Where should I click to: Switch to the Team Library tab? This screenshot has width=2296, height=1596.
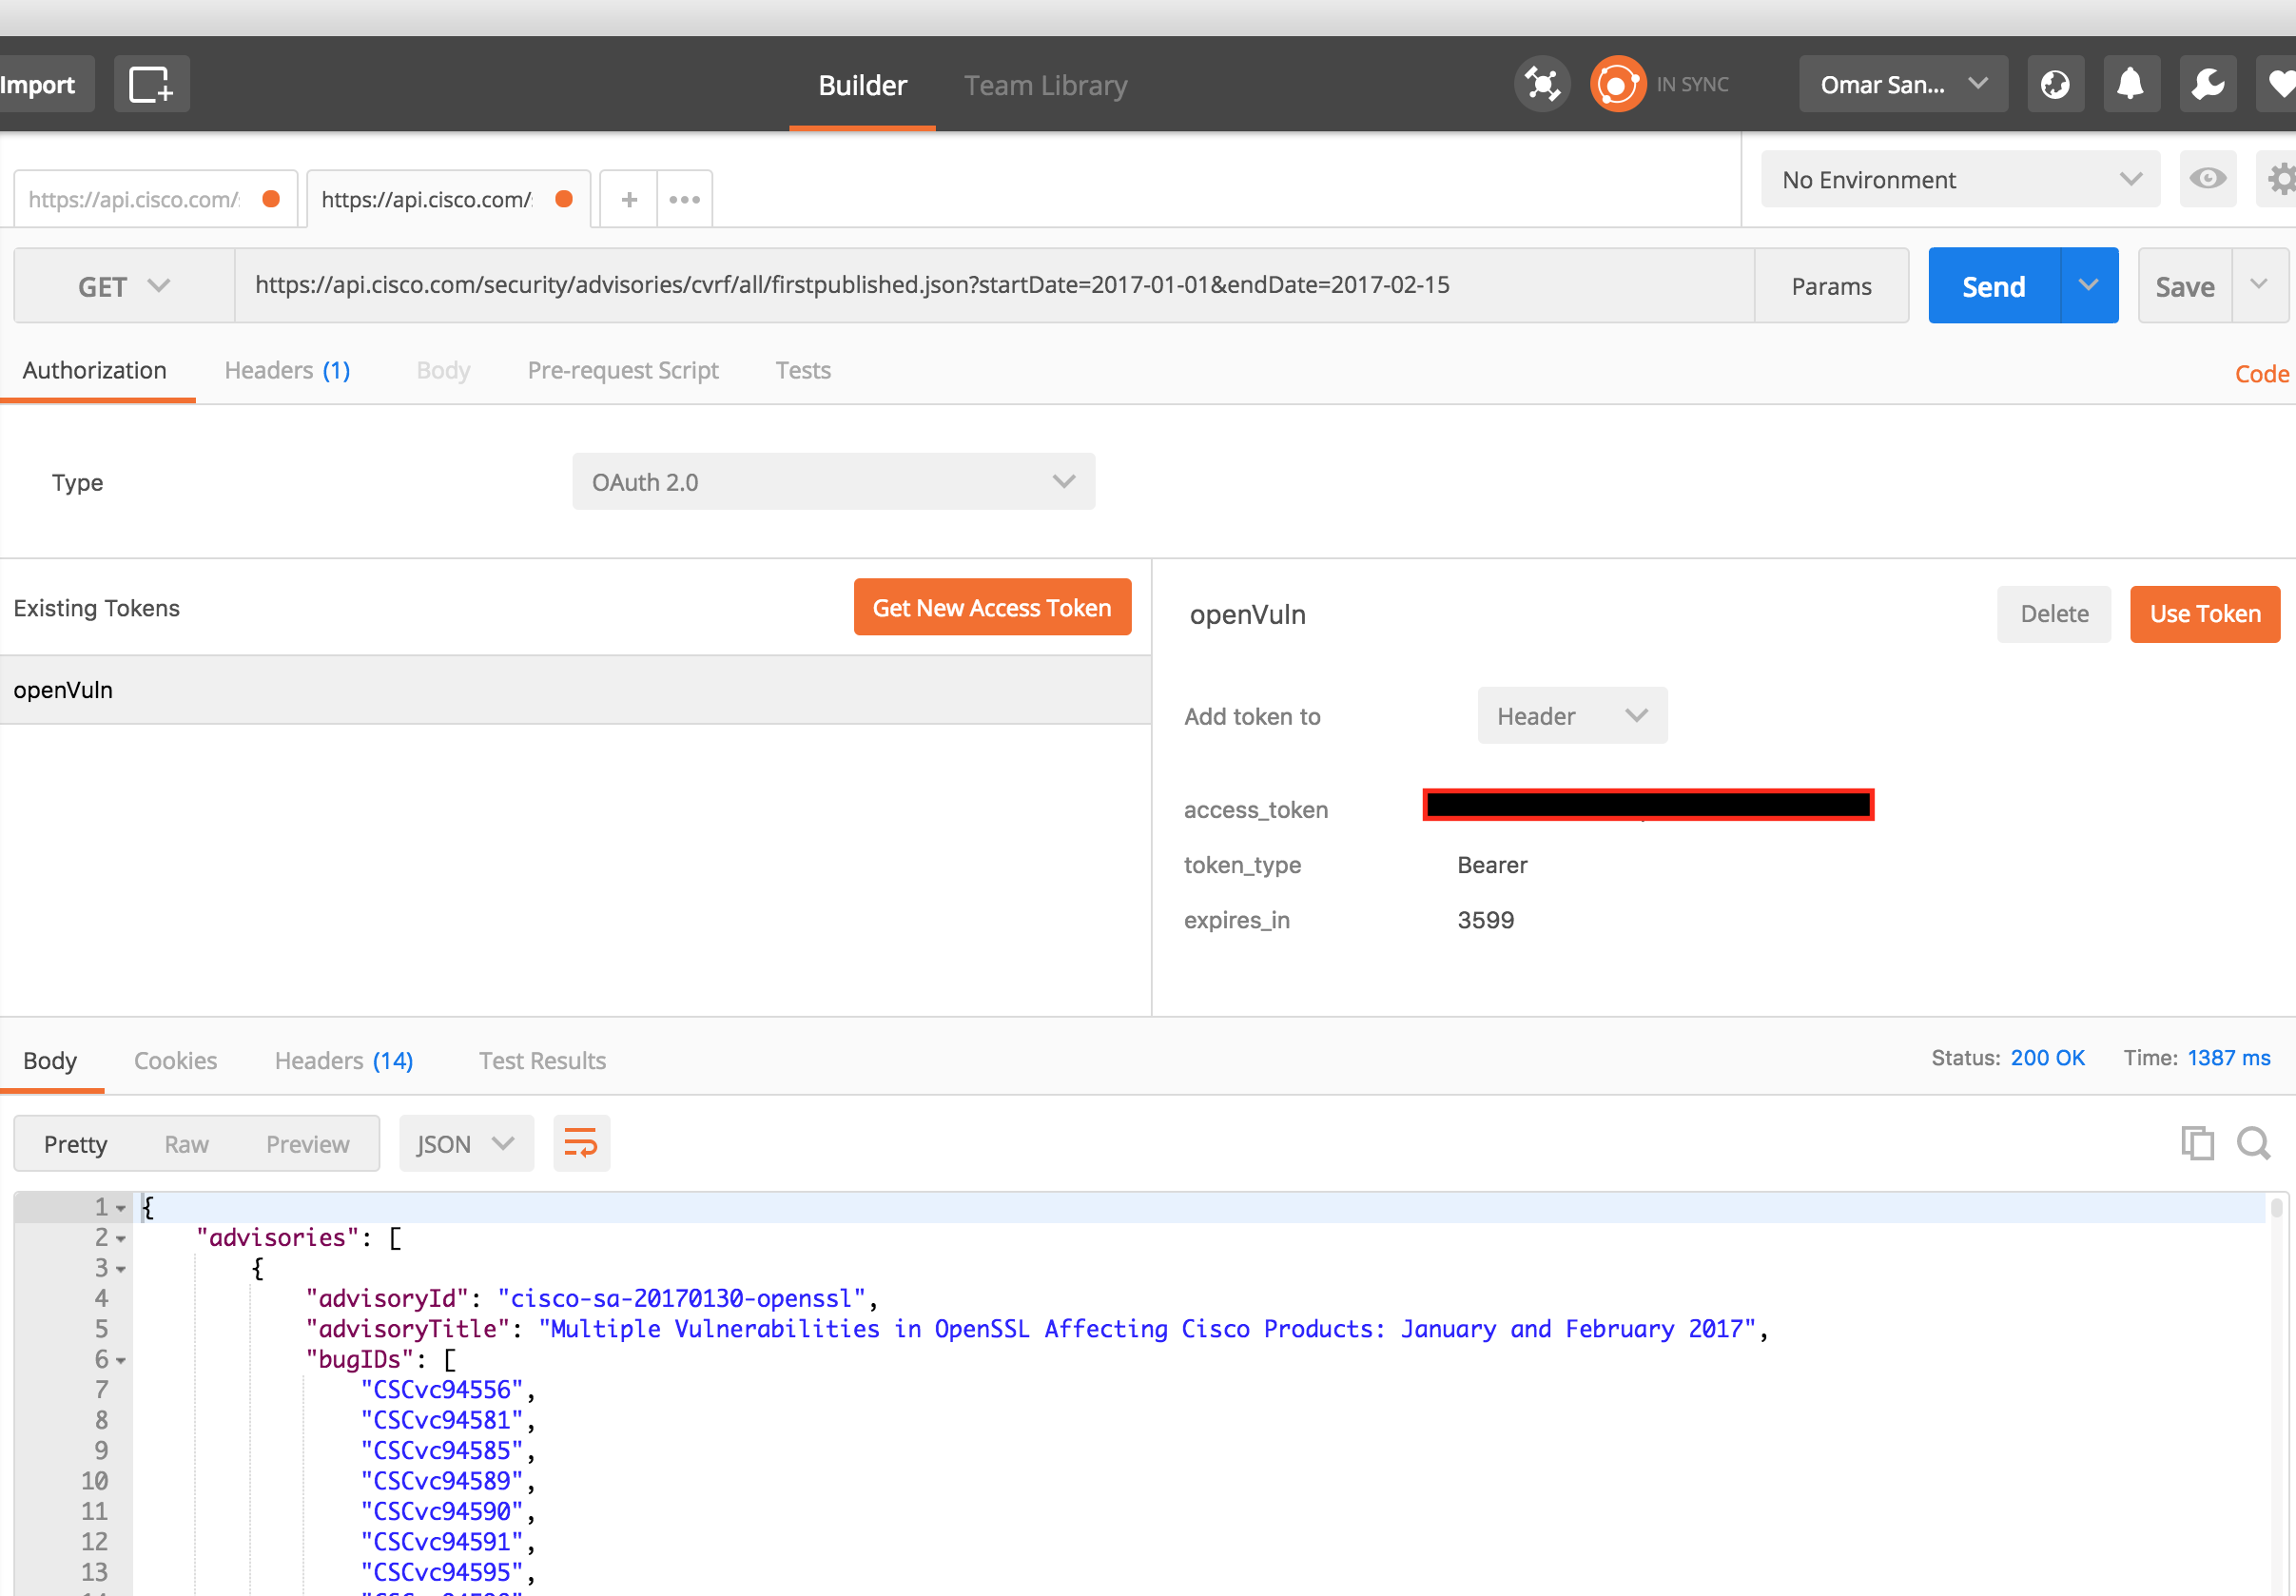(x=1045, y=85)
